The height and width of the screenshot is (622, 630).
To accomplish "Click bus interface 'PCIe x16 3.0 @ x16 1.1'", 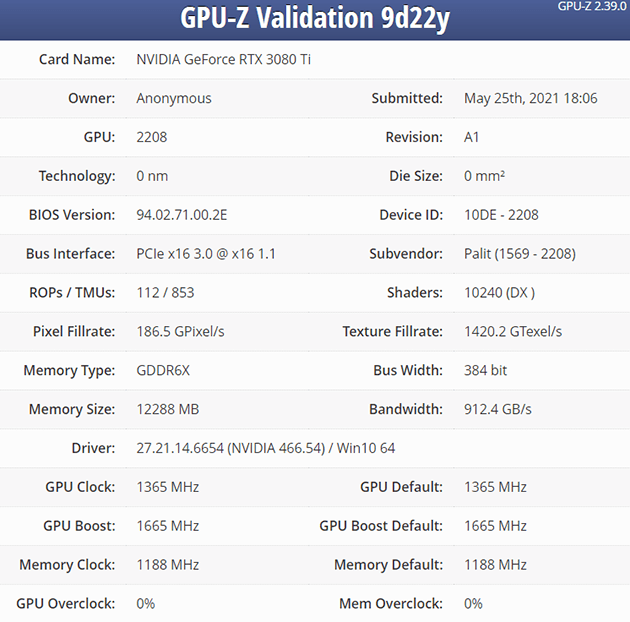I will point(206,254).
